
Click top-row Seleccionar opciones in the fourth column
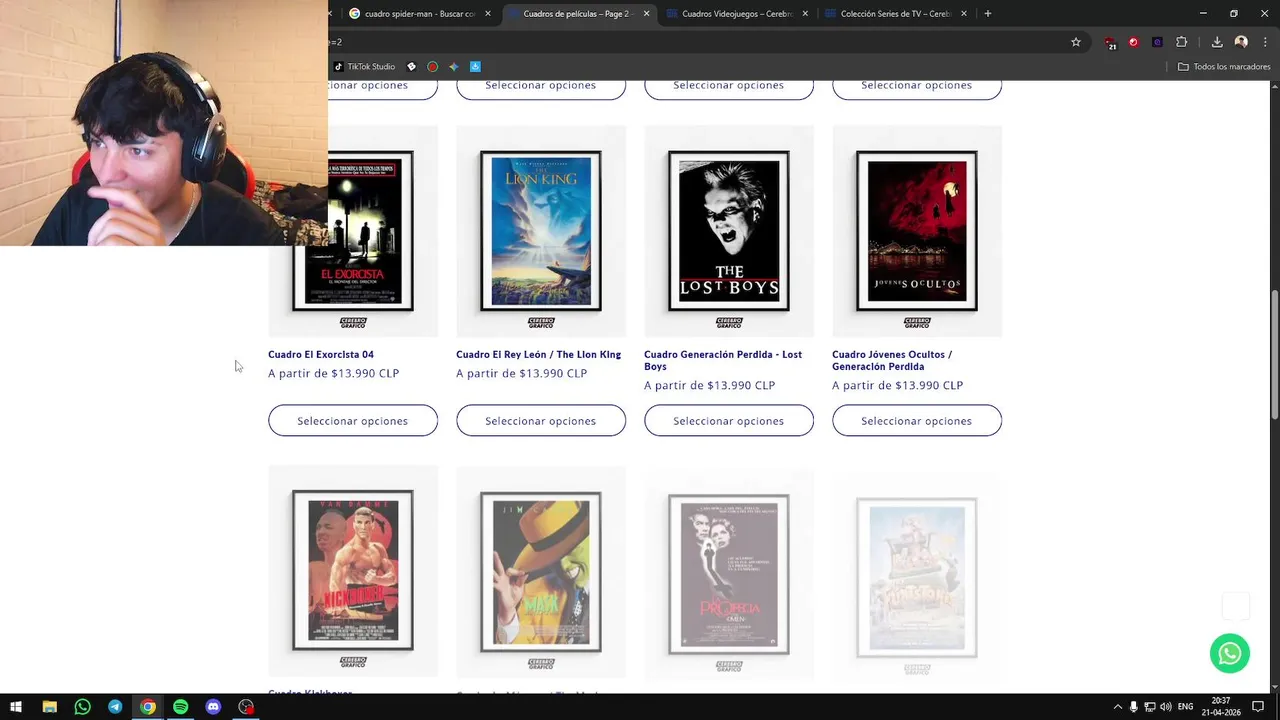(917, 88)
